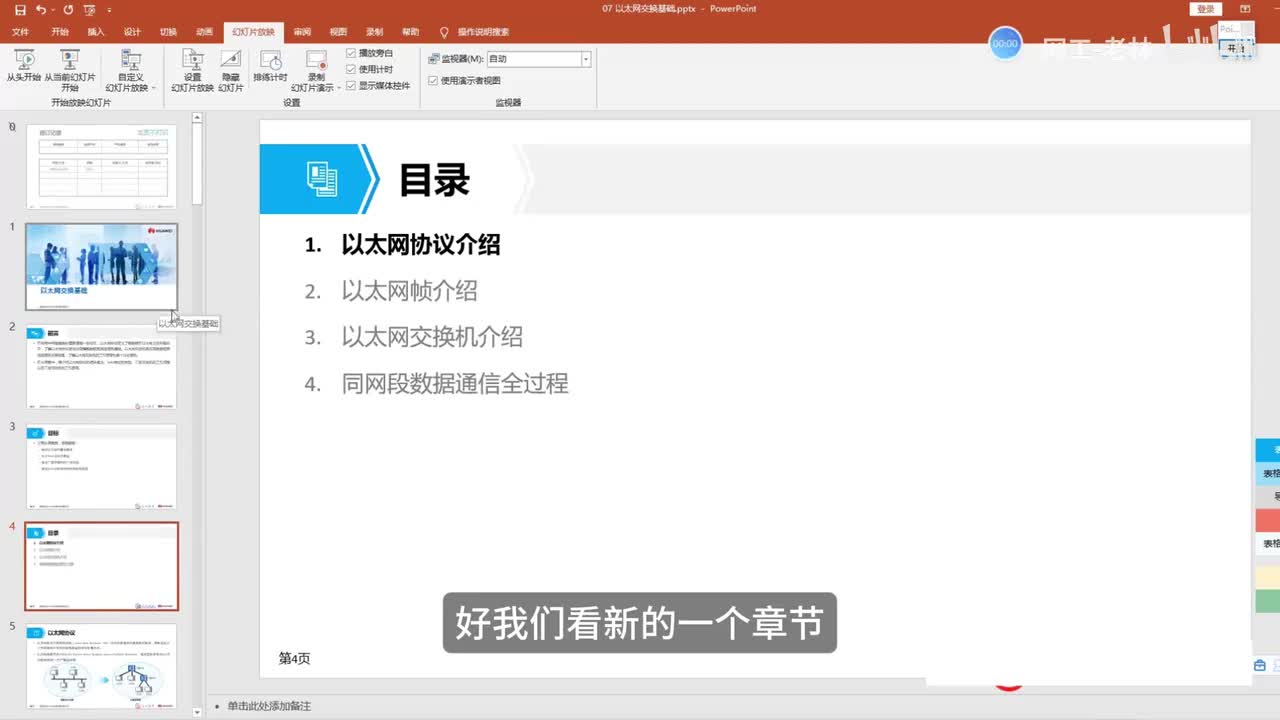This screenshot has height=720, width=1280.
Task: Switch to the Design (设计) tab
Action: [x=132, y=32]
